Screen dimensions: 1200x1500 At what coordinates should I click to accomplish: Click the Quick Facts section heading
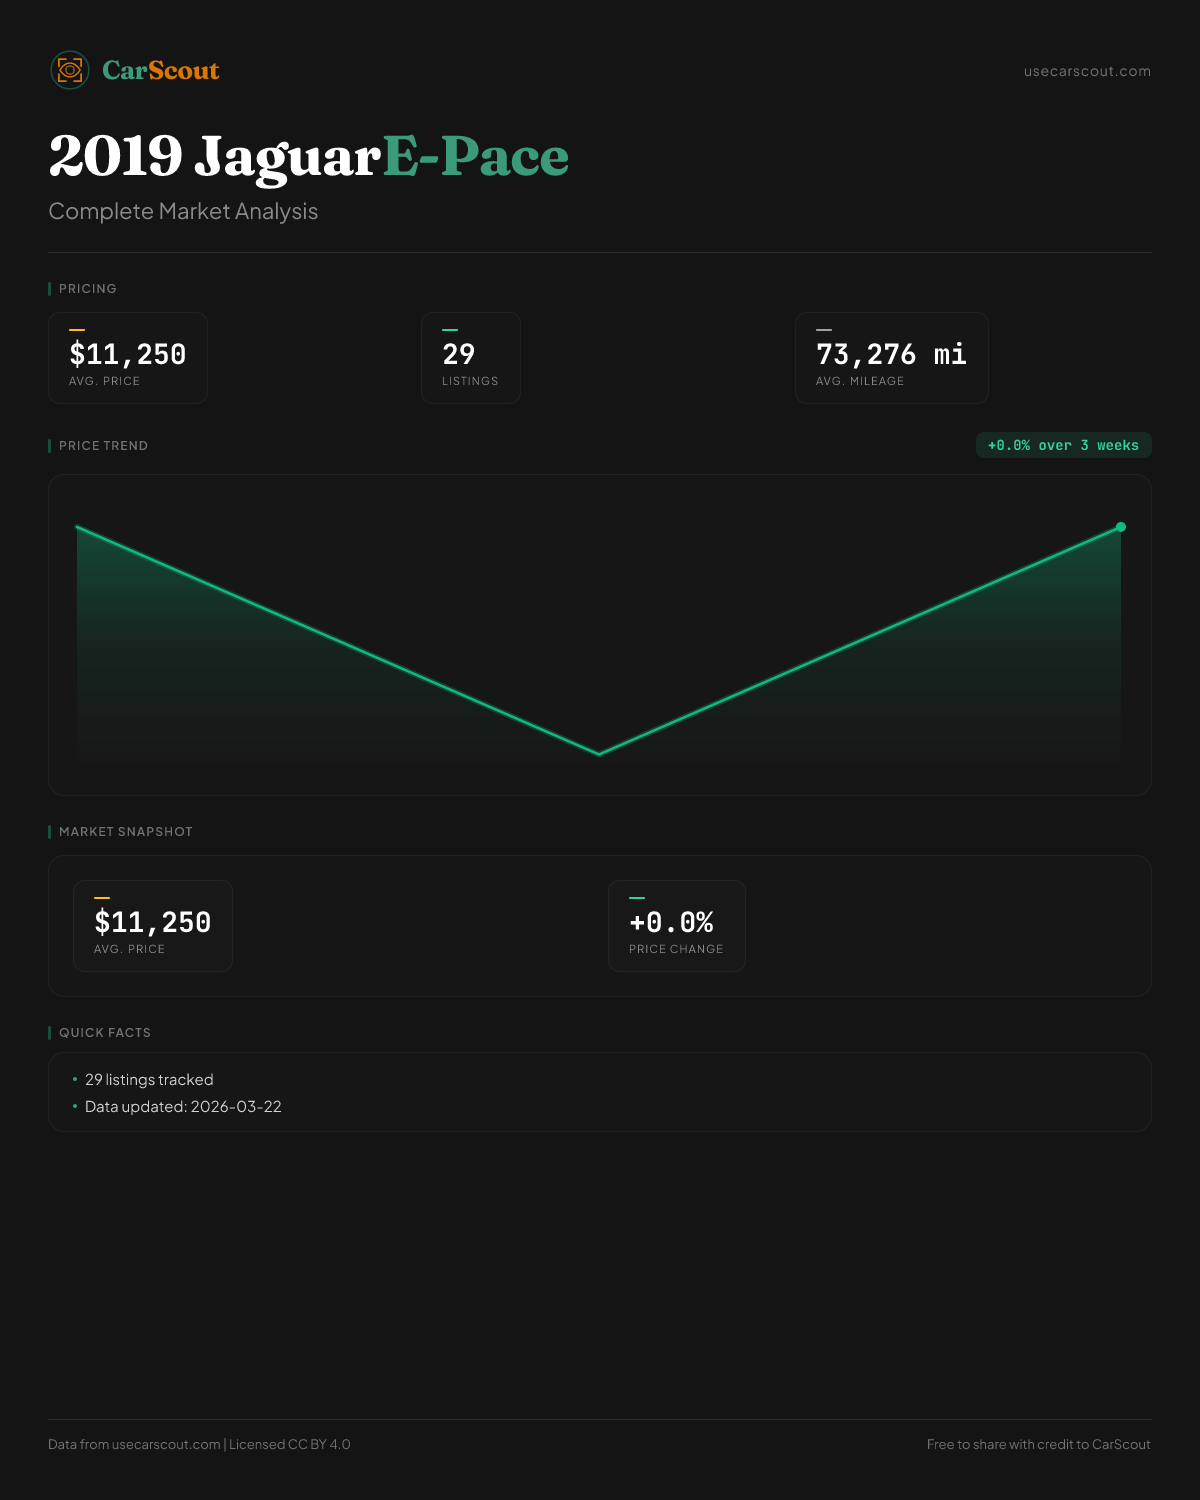(x=105, y=1033)
